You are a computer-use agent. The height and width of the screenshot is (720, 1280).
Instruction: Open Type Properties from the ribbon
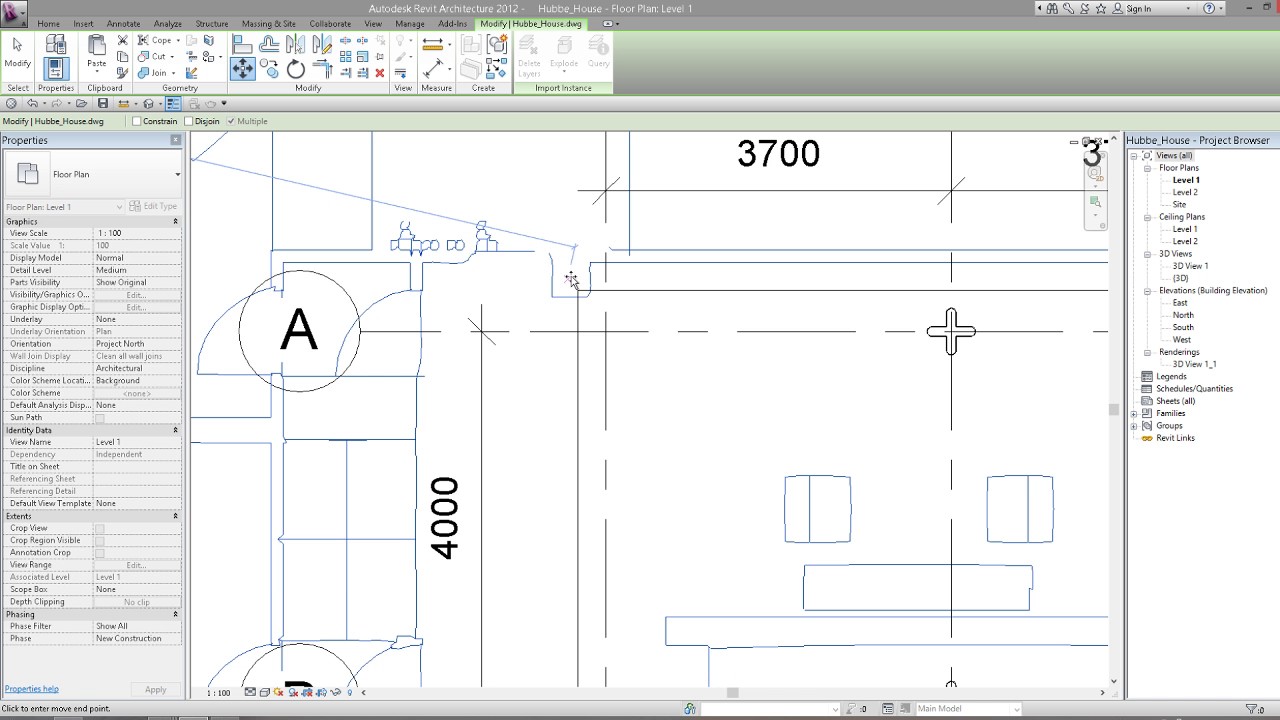[56, 44]
